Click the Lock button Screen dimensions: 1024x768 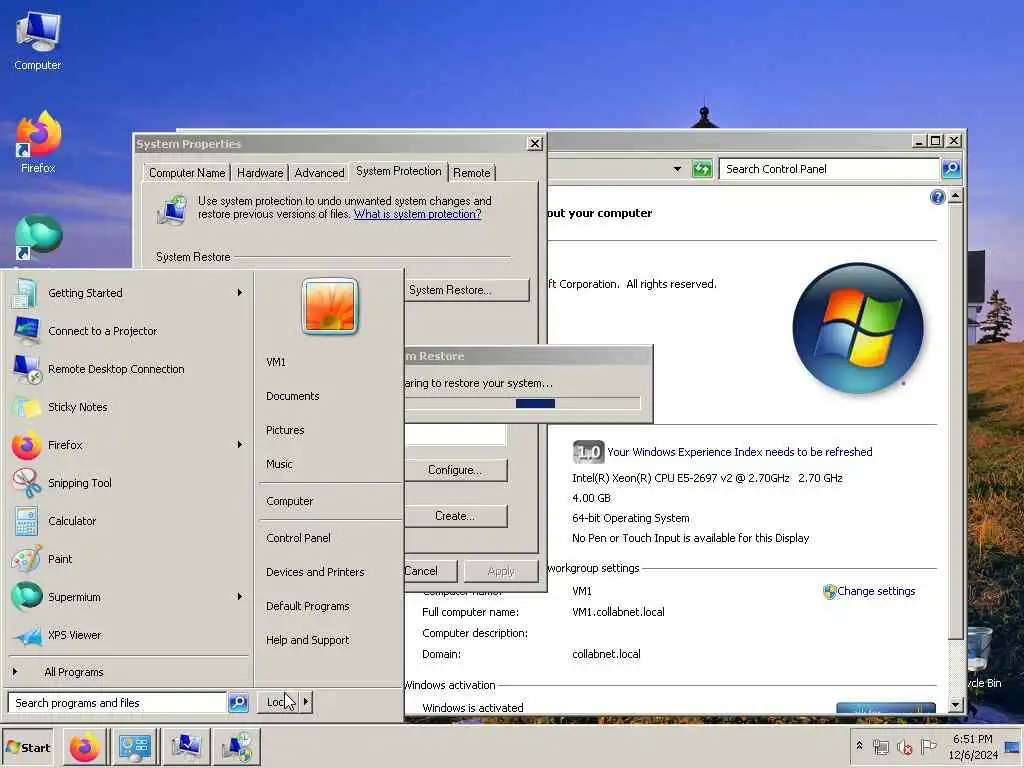click(279, 702)
